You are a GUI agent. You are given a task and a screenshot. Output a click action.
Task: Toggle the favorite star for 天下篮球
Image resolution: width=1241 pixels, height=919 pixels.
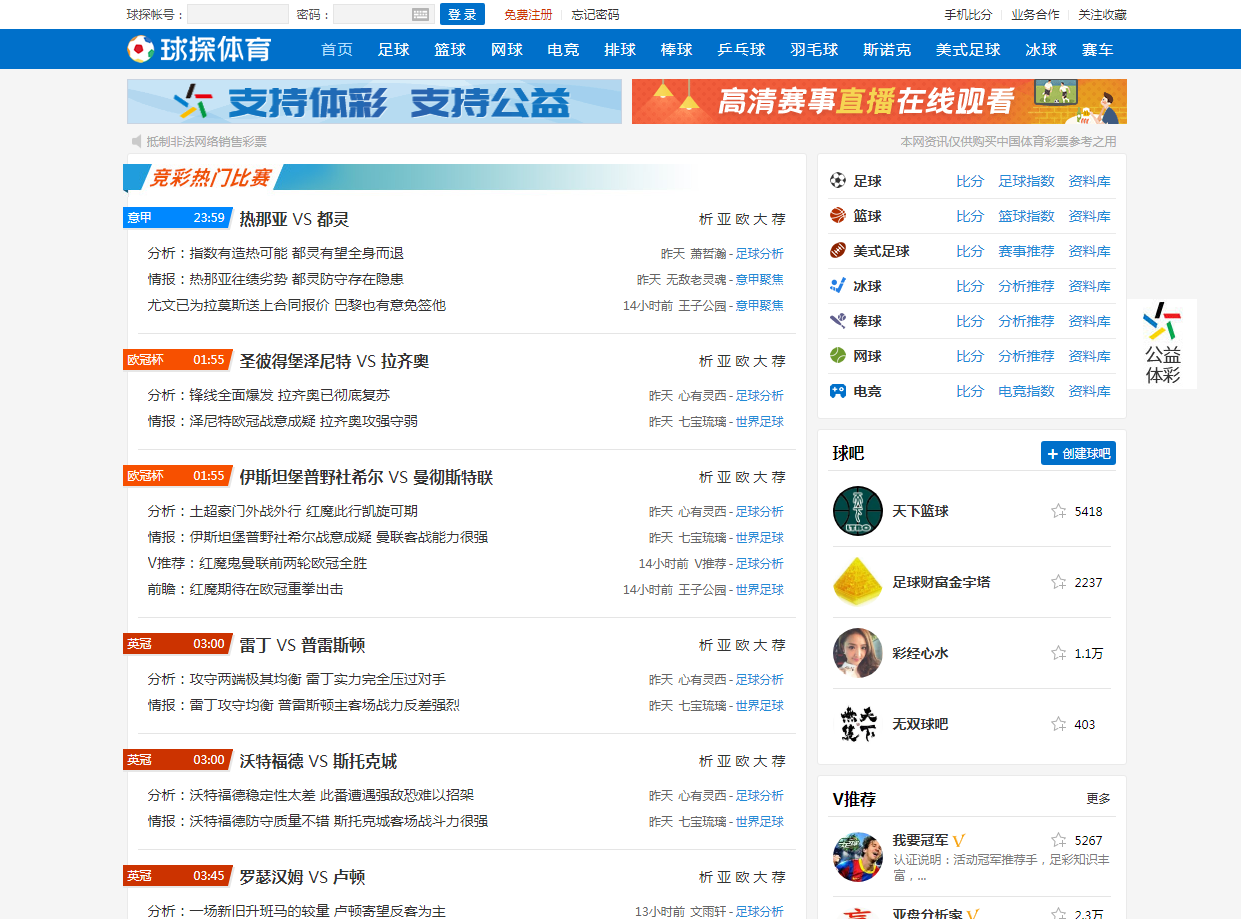(x=1058, y=511)
